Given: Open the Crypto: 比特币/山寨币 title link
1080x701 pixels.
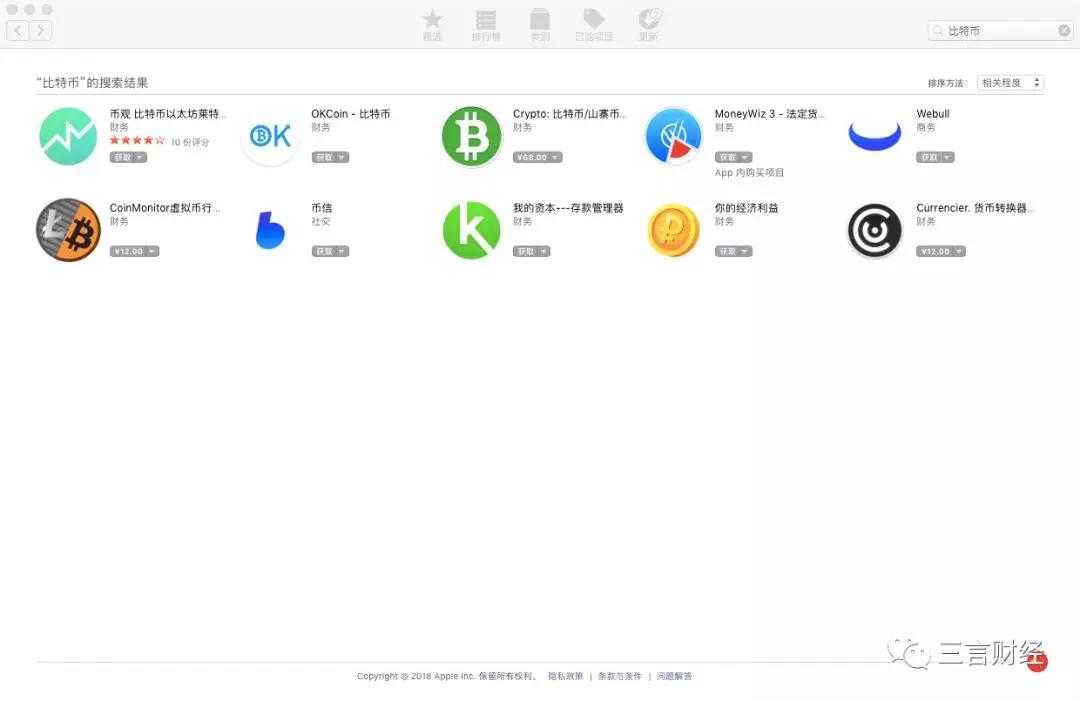Looking at the screenshot, I should (570, 114).
